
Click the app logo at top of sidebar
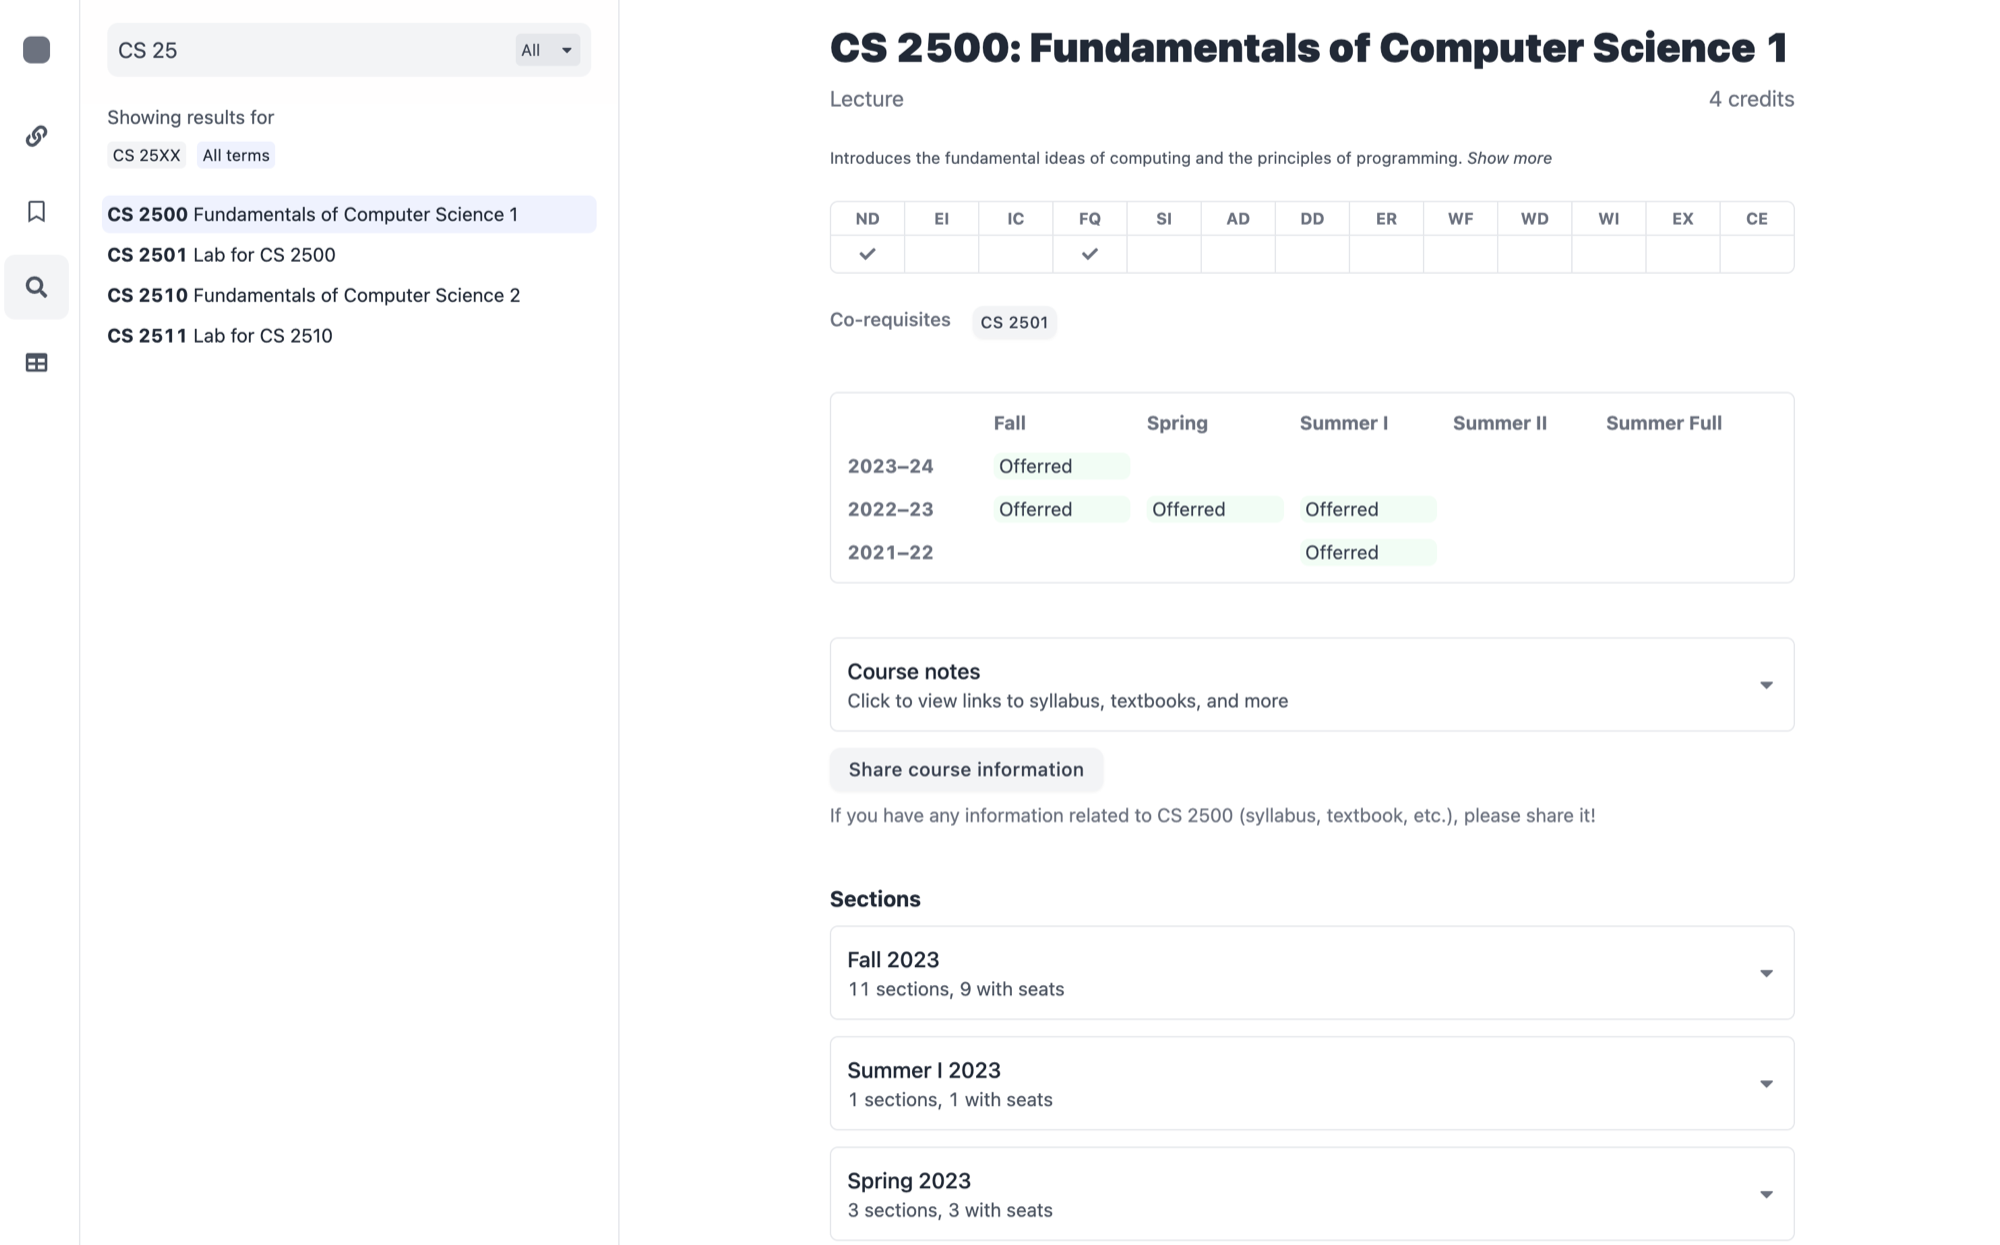click(x=36, y=49)
